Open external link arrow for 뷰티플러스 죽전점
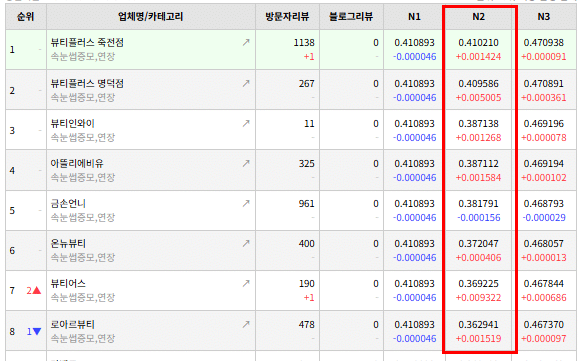Screen dimensions: 580x361 point(246,43)
